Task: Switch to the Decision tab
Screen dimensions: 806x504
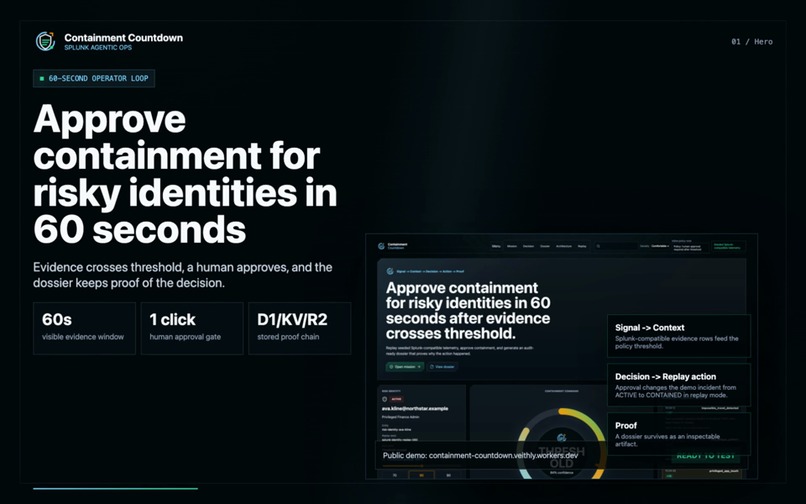Action: [x=528, y=246]
